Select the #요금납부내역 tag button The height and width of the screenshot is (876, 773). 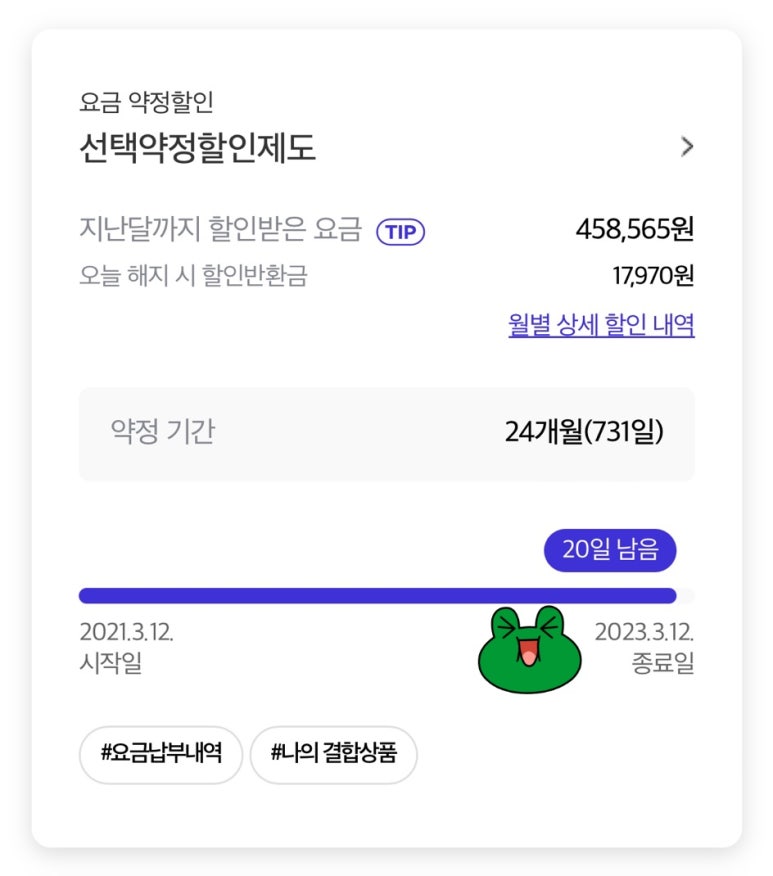[x=161, y=754]
